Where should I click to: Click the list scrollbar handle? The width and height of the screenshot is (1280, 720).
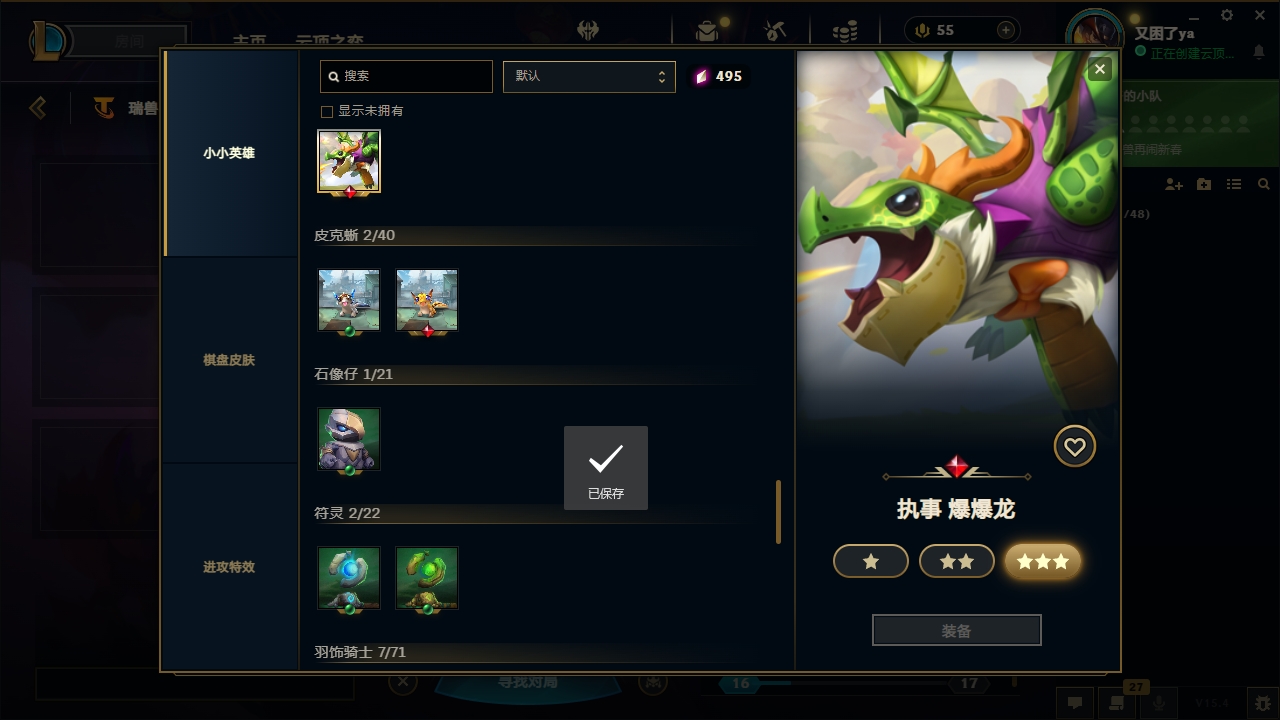pyautogui.click(x=778, y=512)
